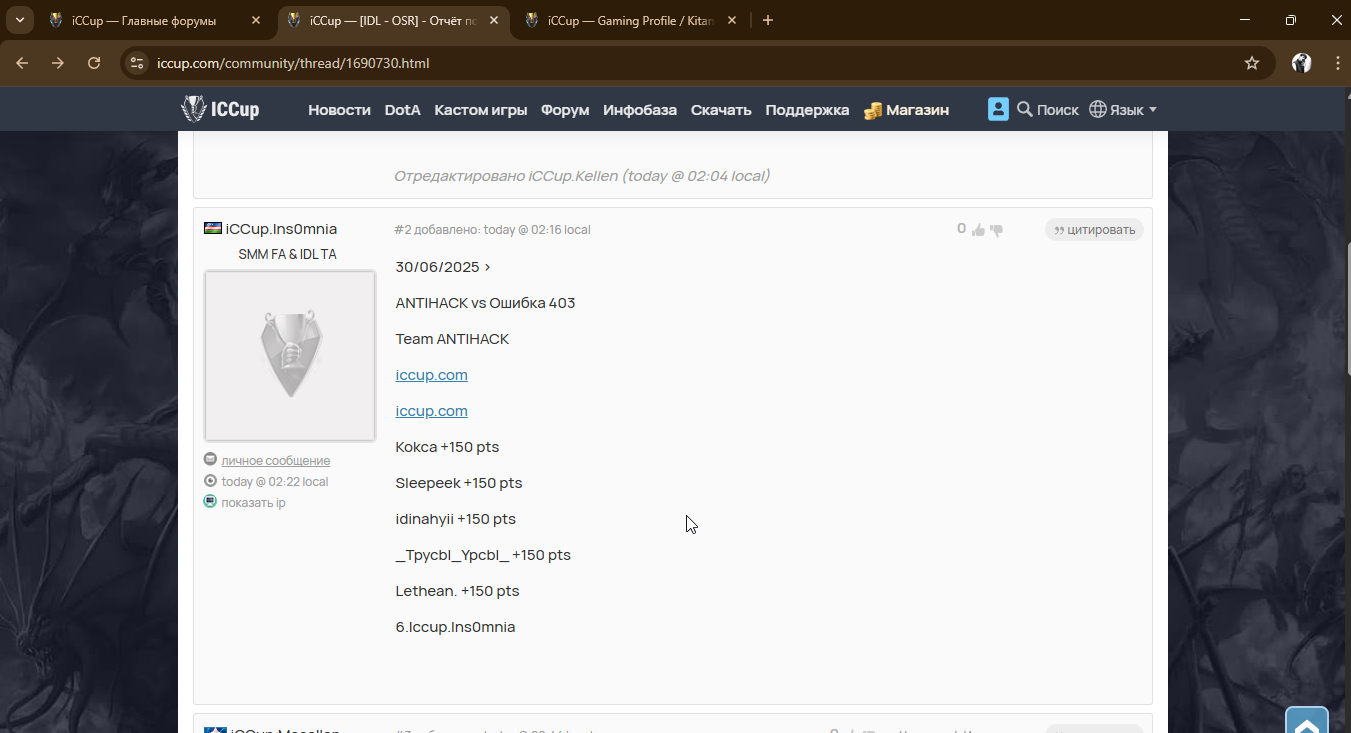Open Скачать in the navigation bar
1351x733 pixels.
pyautogui.click(x=721, y=110)
